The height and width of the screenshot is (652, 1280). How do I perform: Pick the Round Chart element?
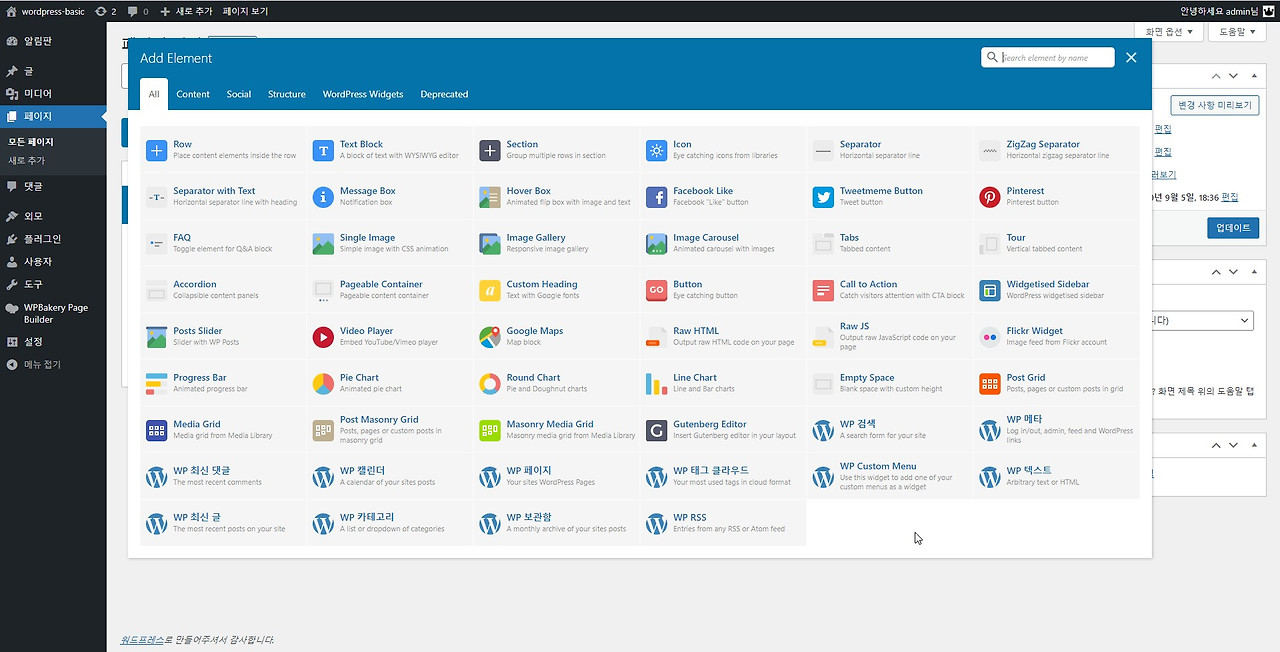point(556,383)
